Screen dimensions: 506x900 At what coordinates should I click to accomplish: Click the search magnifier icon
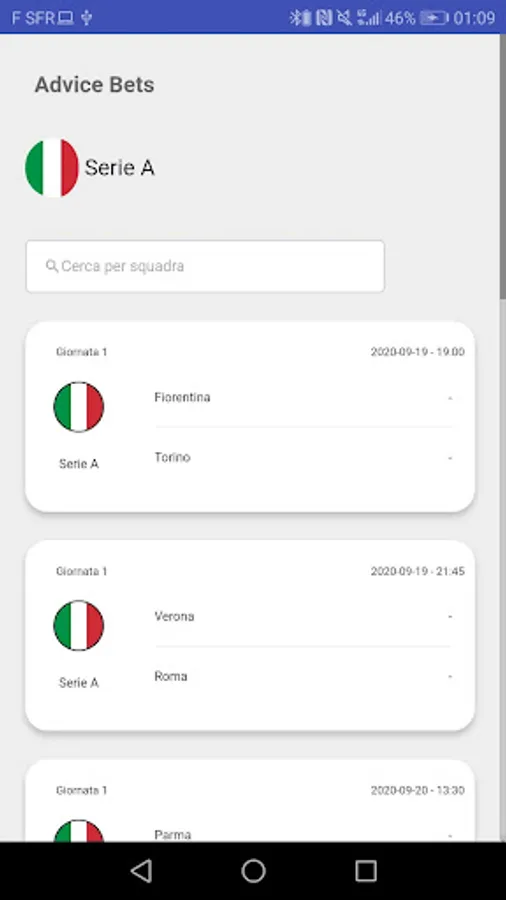[x=52, y=266]
